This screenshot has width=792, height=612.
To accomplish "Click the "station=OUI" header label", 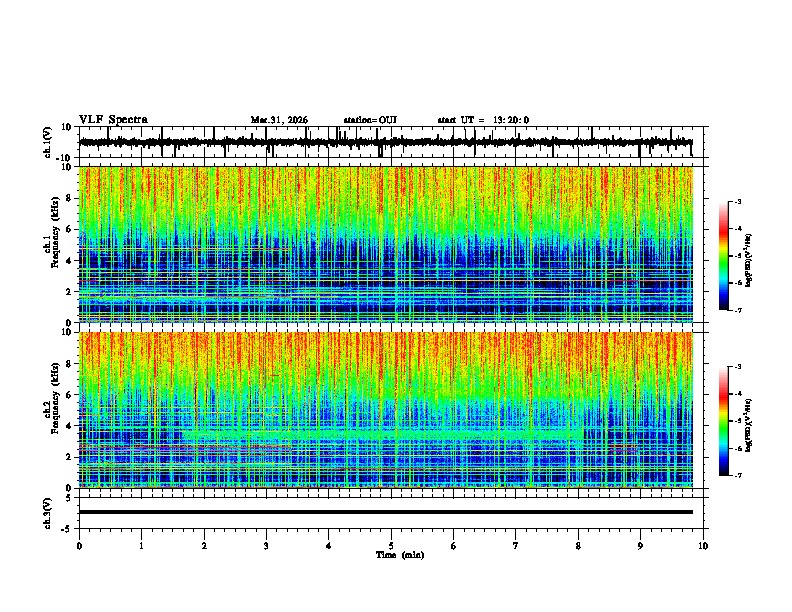I will click(370, 120).
